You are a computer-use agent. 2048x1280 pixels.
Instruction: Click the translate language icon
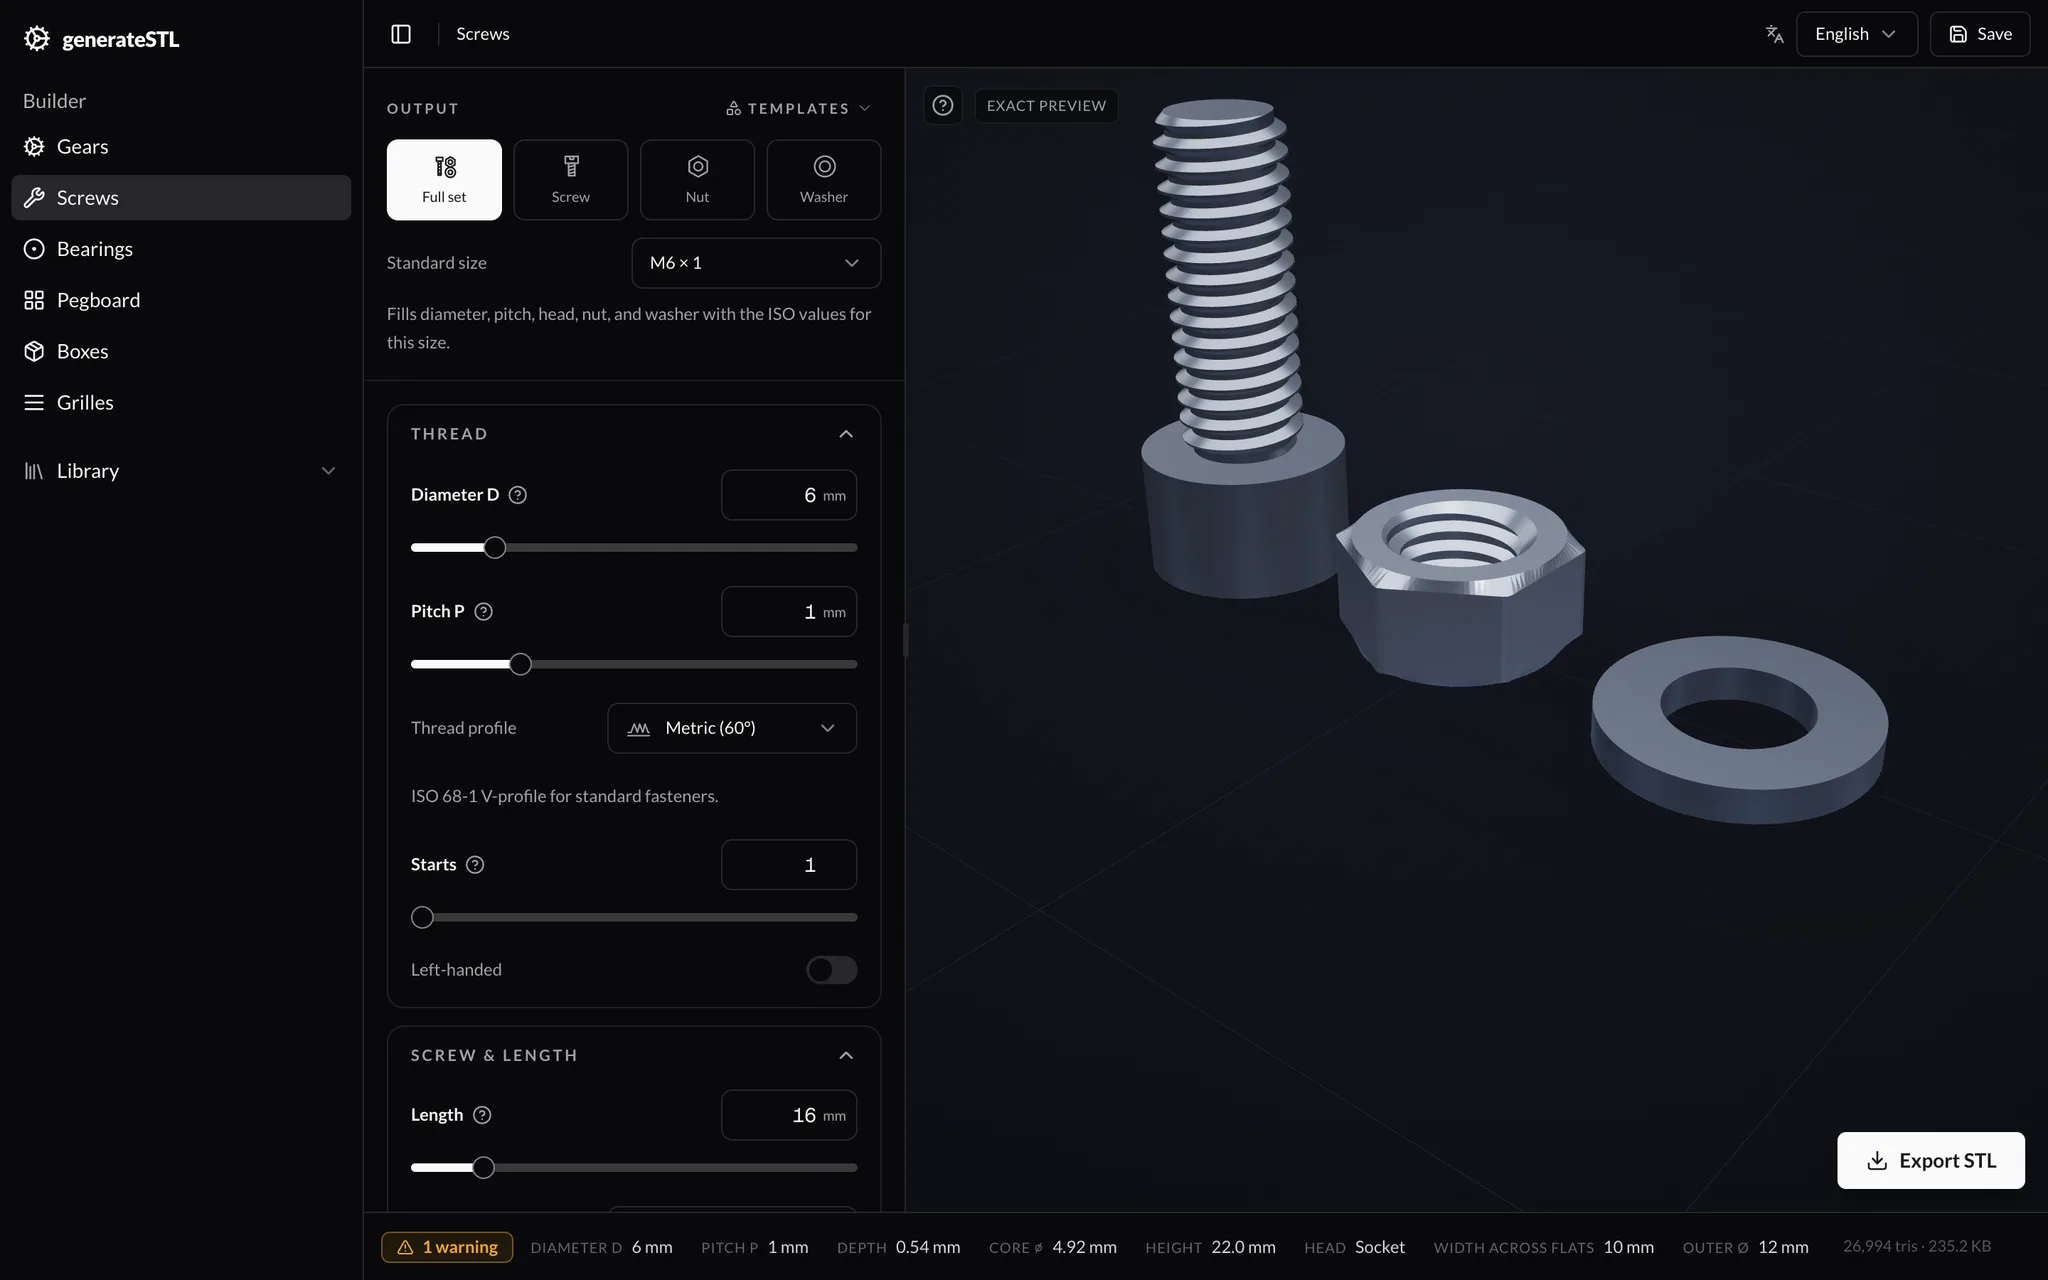pos(1774,34)
